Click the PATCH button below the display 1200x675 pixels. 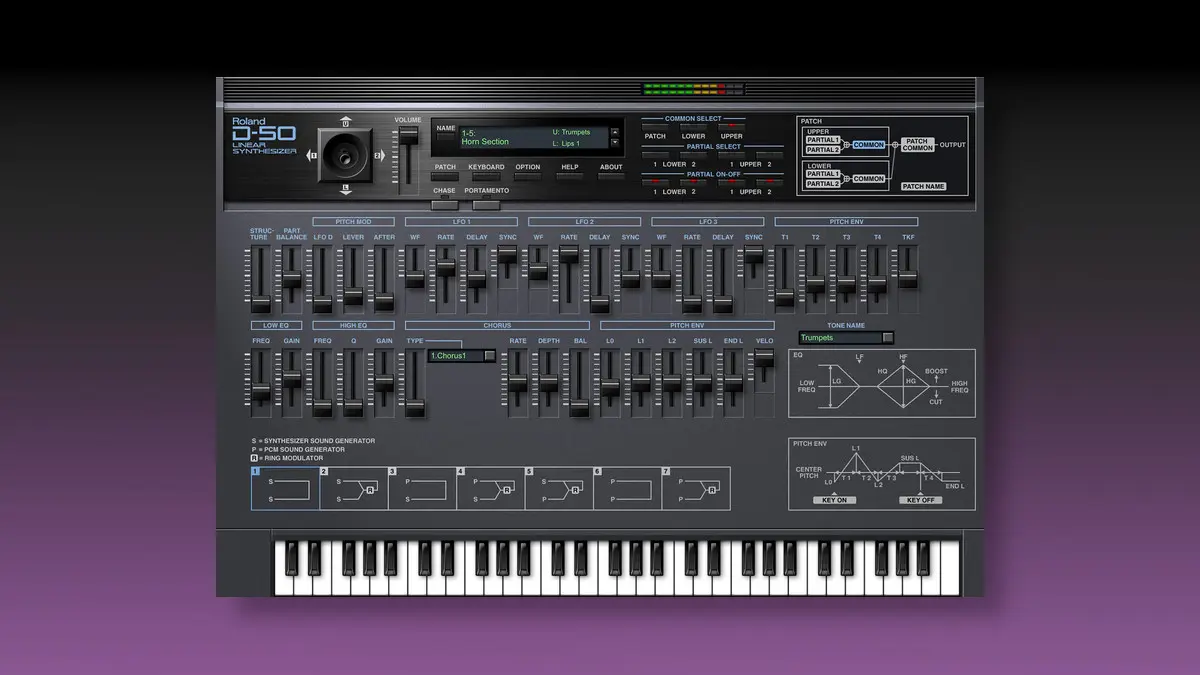(x=445, y=177)
